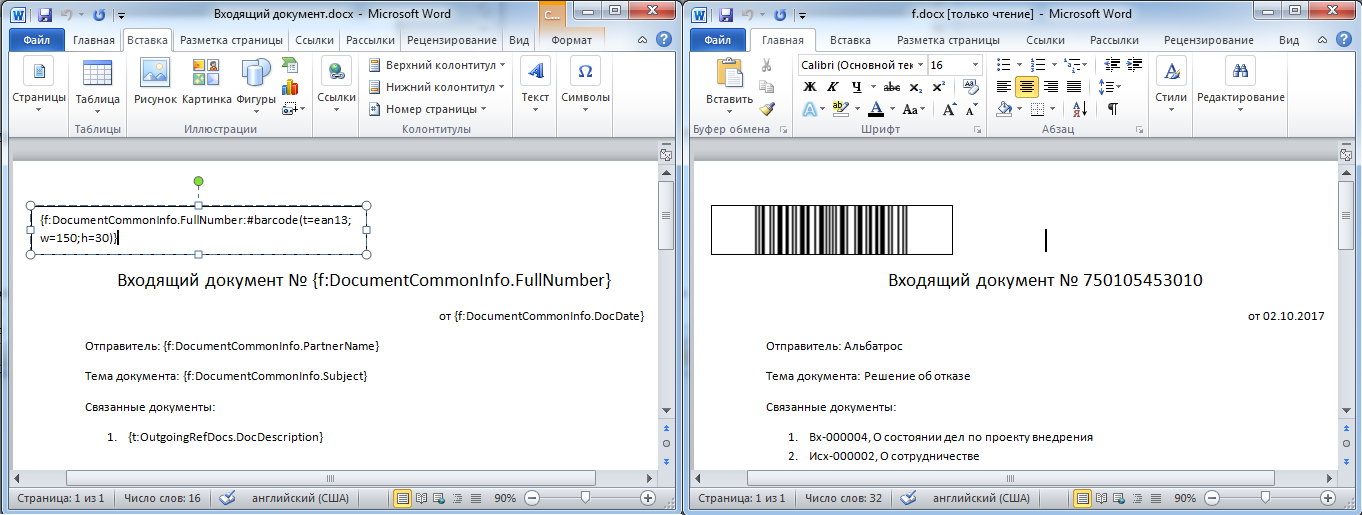The image size is (1362, 515).
Task: Click the barcode image in f.docx
Action: (831, 230)
